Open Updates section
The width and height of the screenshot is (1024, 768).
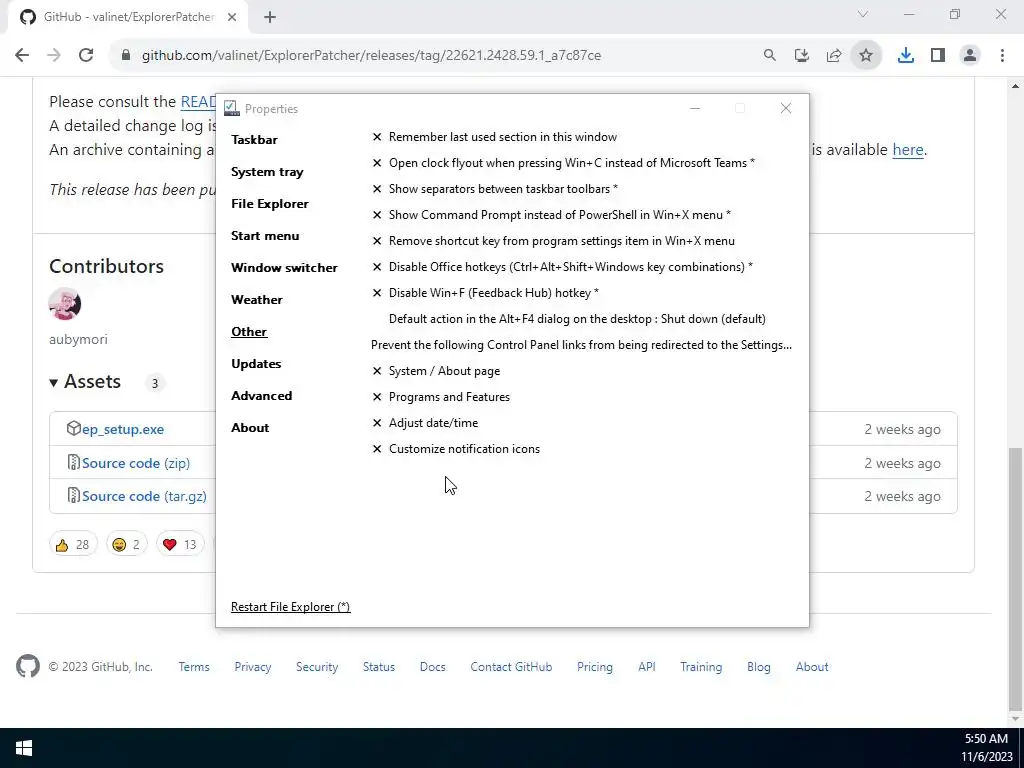(x=256, y=364)
